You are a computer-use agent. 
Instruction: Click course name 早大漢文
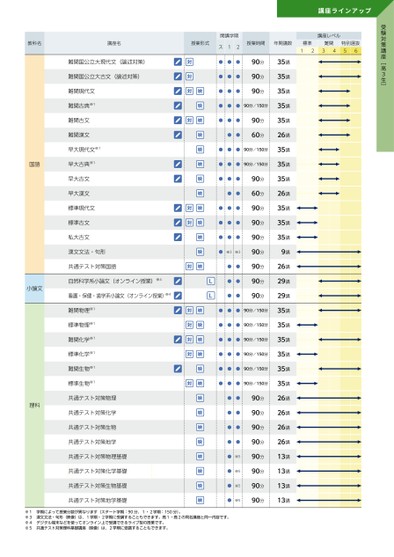point(79,193)
